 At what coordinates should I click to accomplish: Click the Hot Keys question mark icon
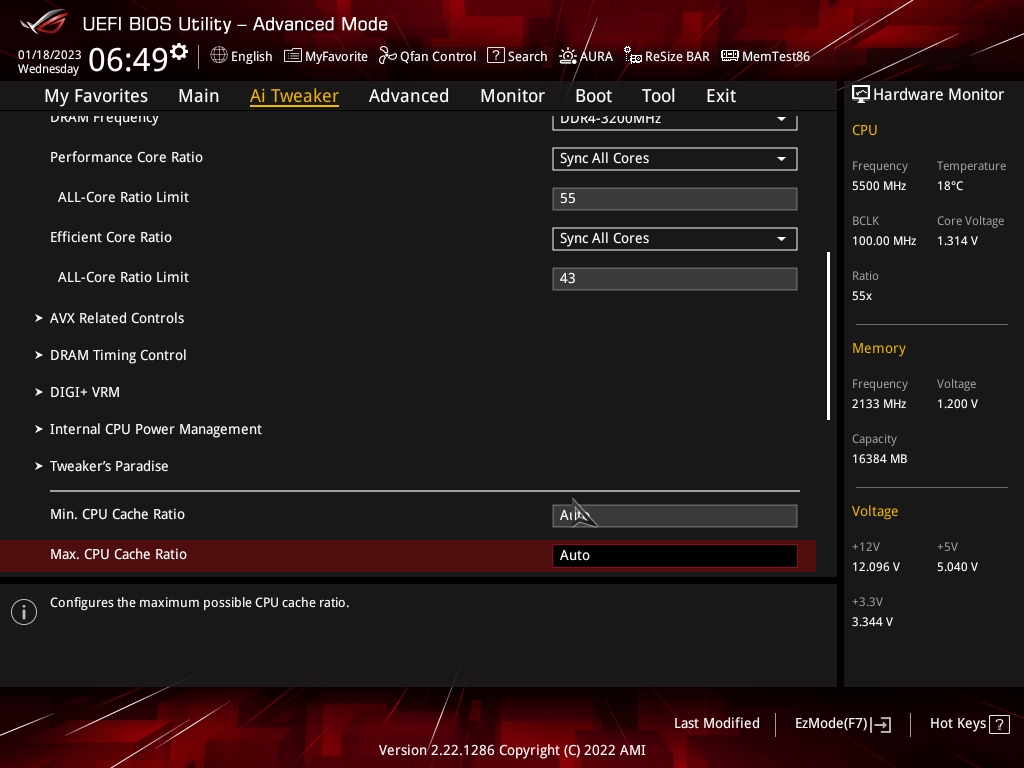[999, 724]
